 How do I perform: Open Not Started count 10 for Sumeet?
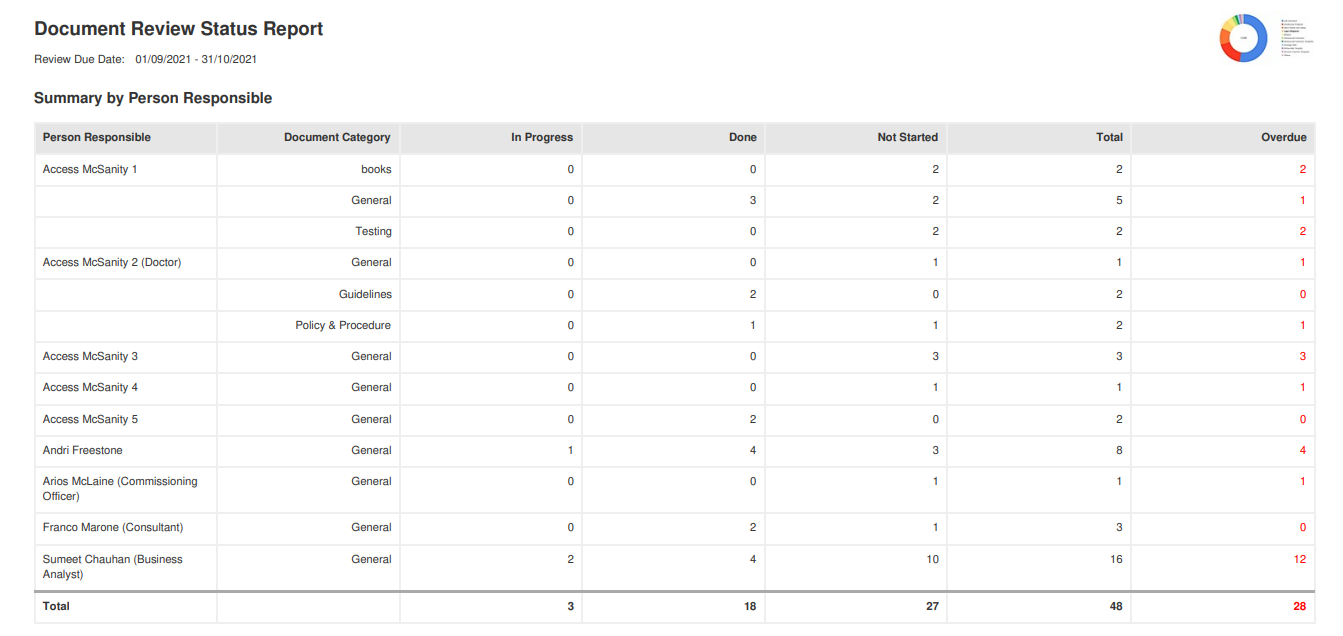coord(932,559)
